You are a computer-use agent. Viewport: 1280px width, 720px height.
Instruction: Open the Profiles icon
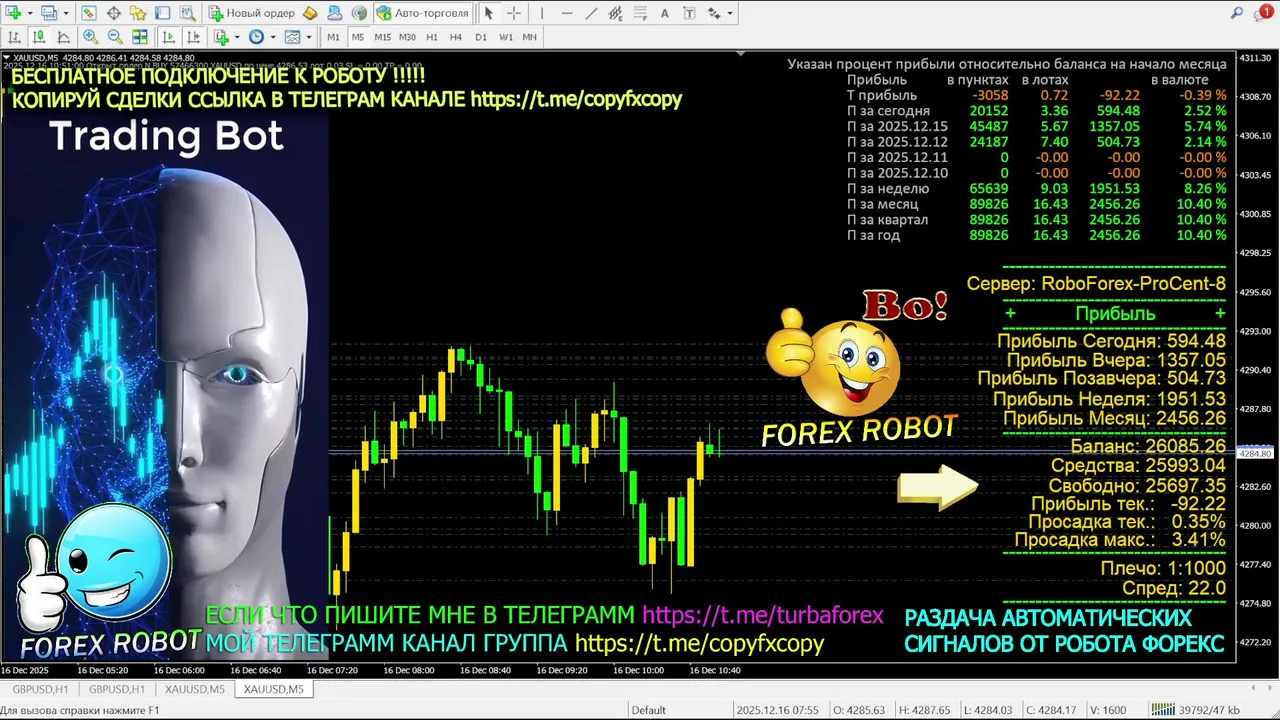(49, 13)
